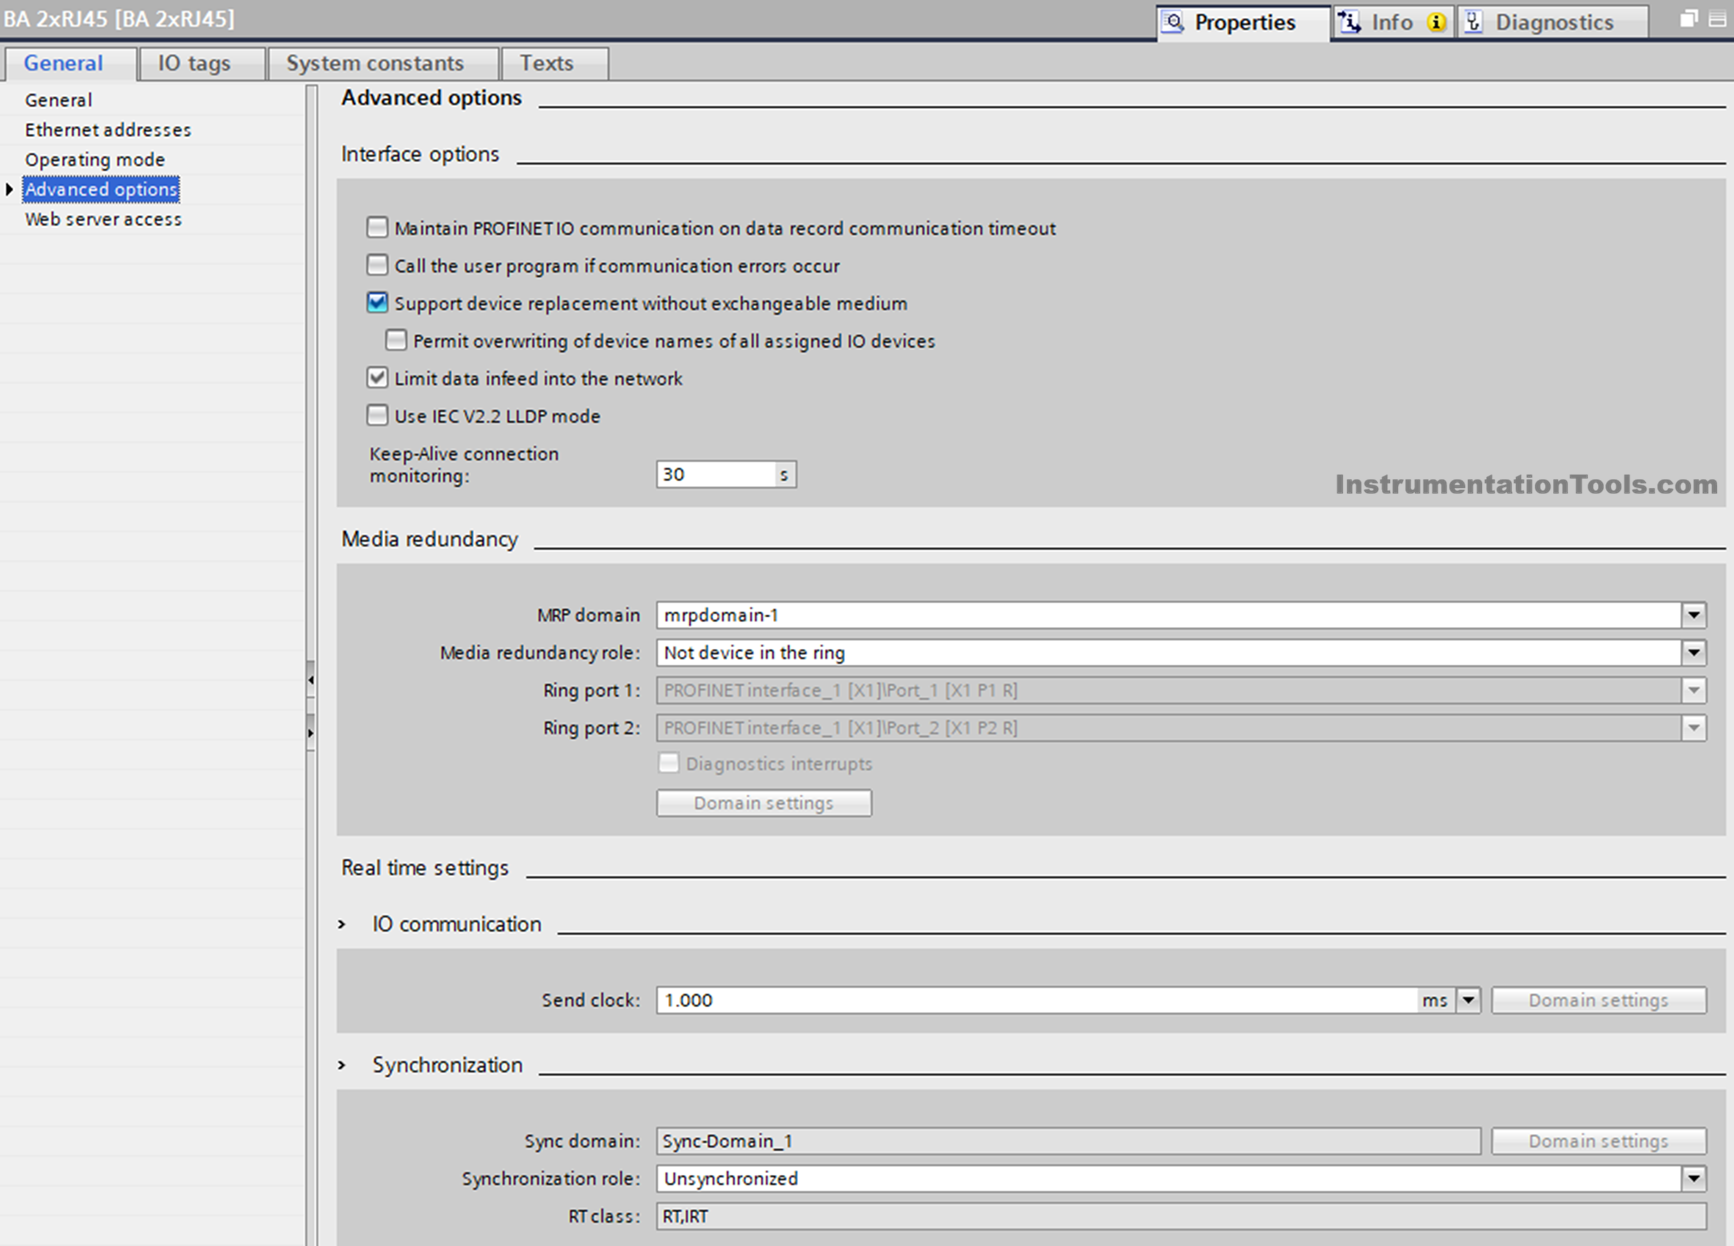Uncheck Limit data infeed into the network
The width and height of the screenshot is (1734, 1246).
[x=377, y=378]
